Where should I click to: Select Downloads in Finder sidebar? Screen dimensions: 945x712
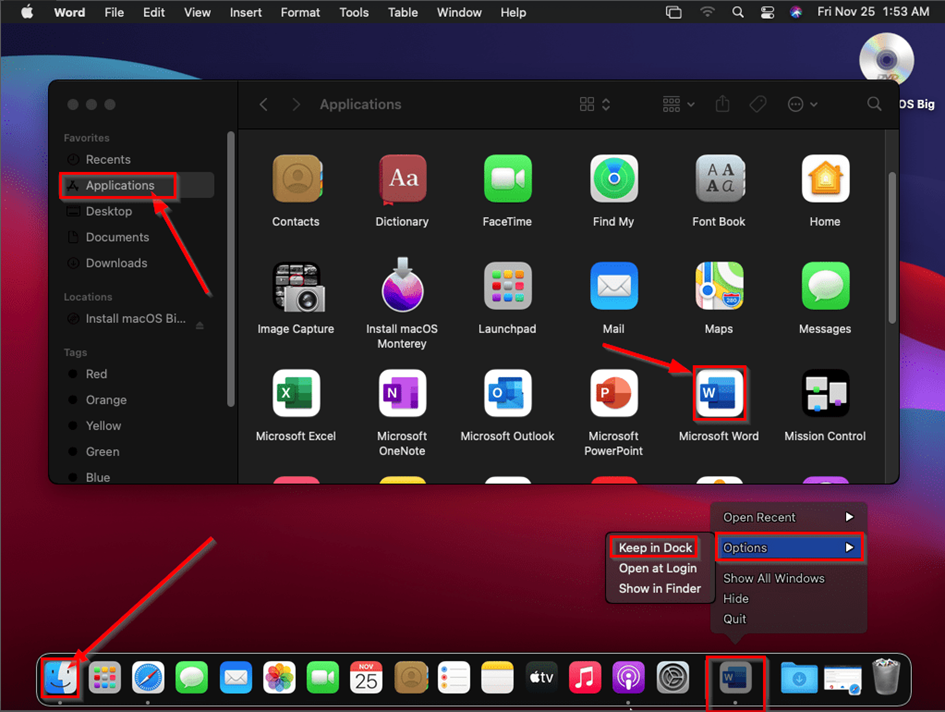(x=116, y=263)
